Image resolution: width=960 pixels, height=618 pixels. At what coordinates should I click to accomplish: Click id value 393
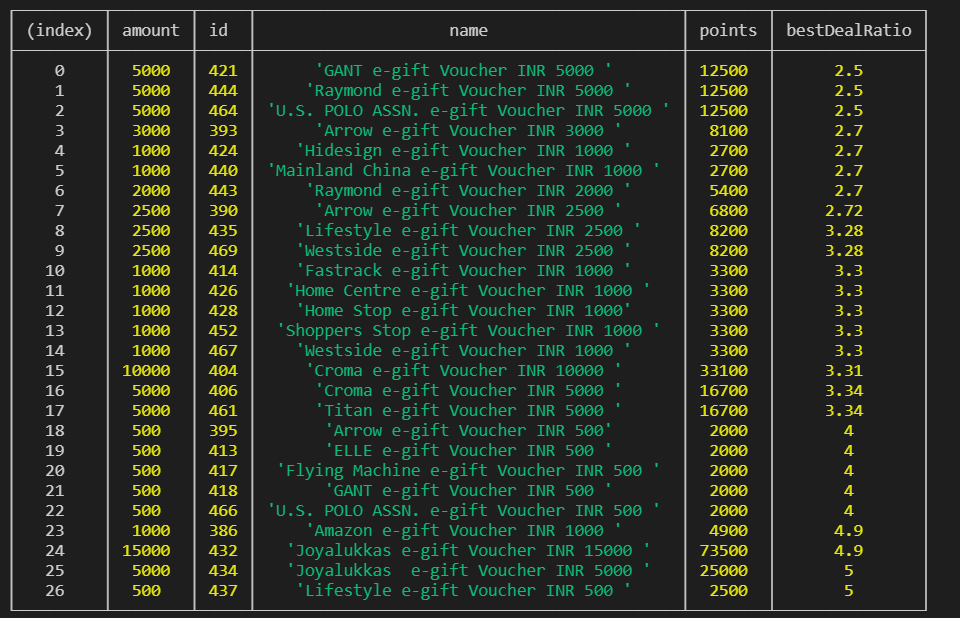click(x=223, y=131)
